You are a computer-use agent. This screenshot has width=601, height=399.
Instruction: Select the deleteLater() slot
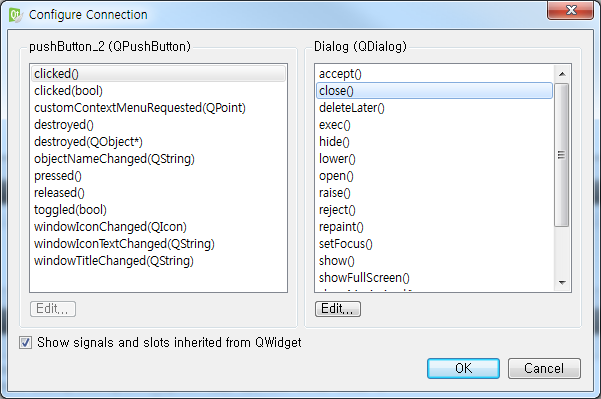coord(351,108)
